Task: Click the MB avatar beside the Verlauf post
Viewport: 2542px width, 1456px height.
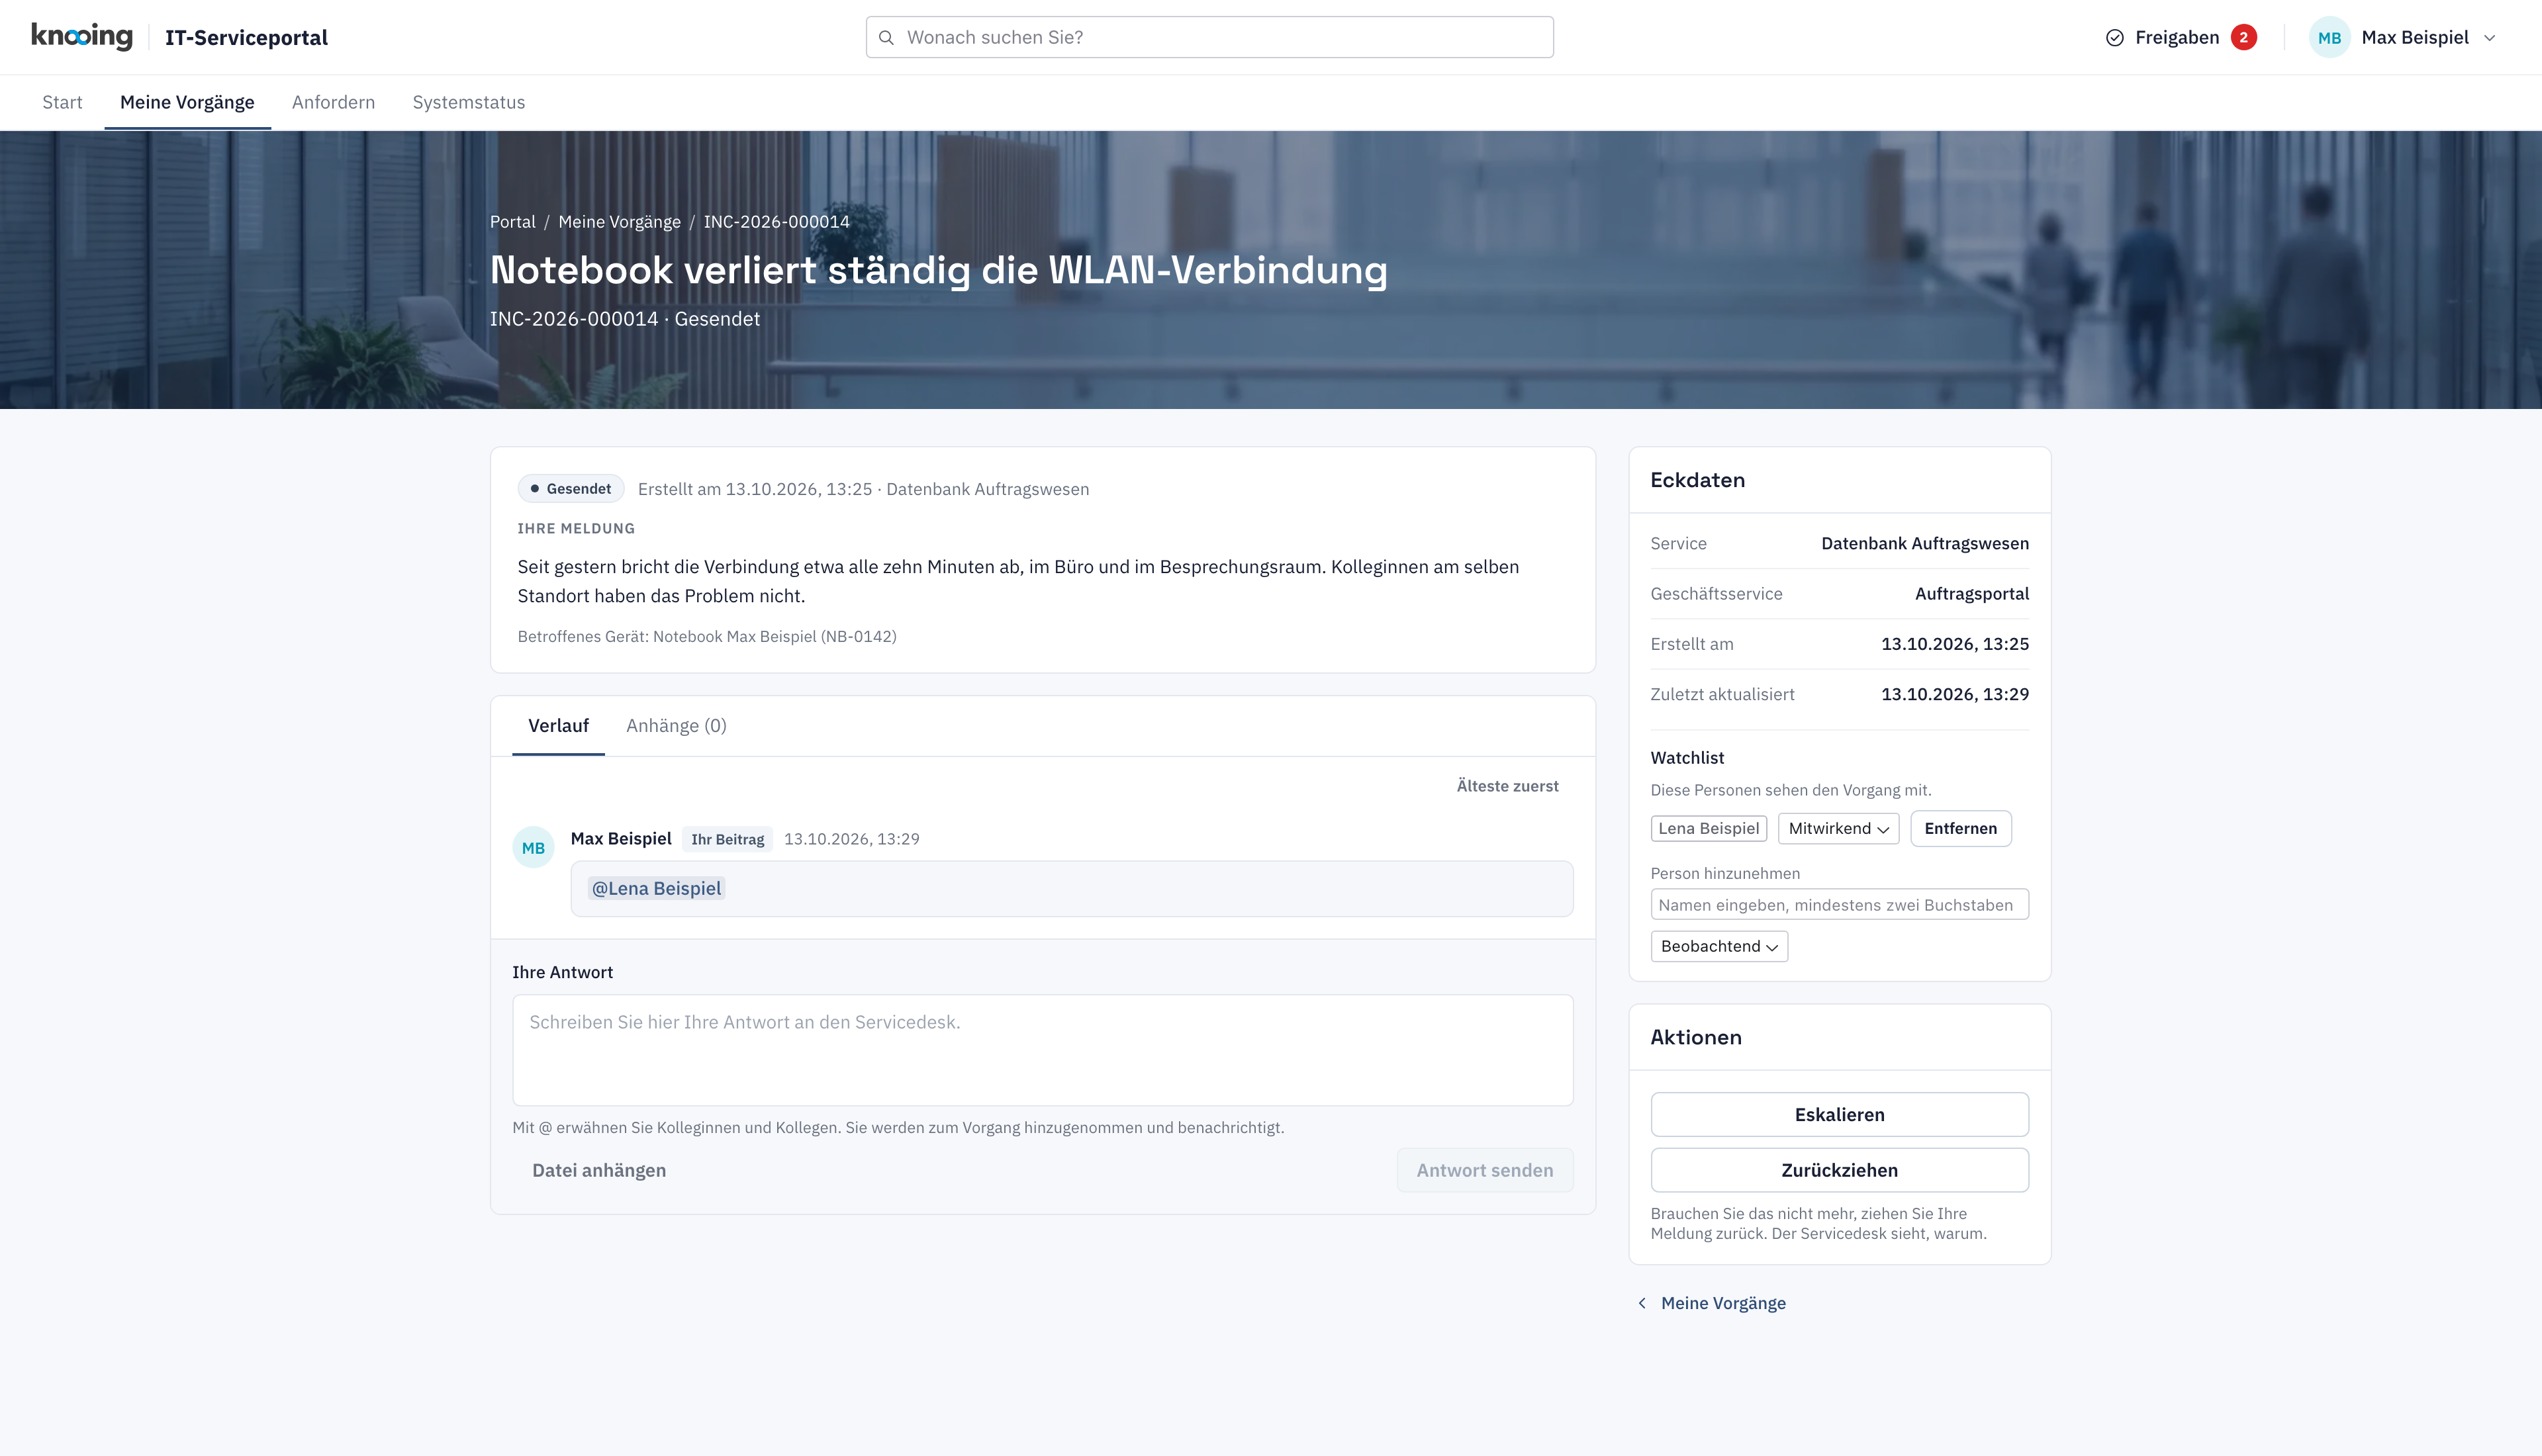Action: [x=533, y=847]
